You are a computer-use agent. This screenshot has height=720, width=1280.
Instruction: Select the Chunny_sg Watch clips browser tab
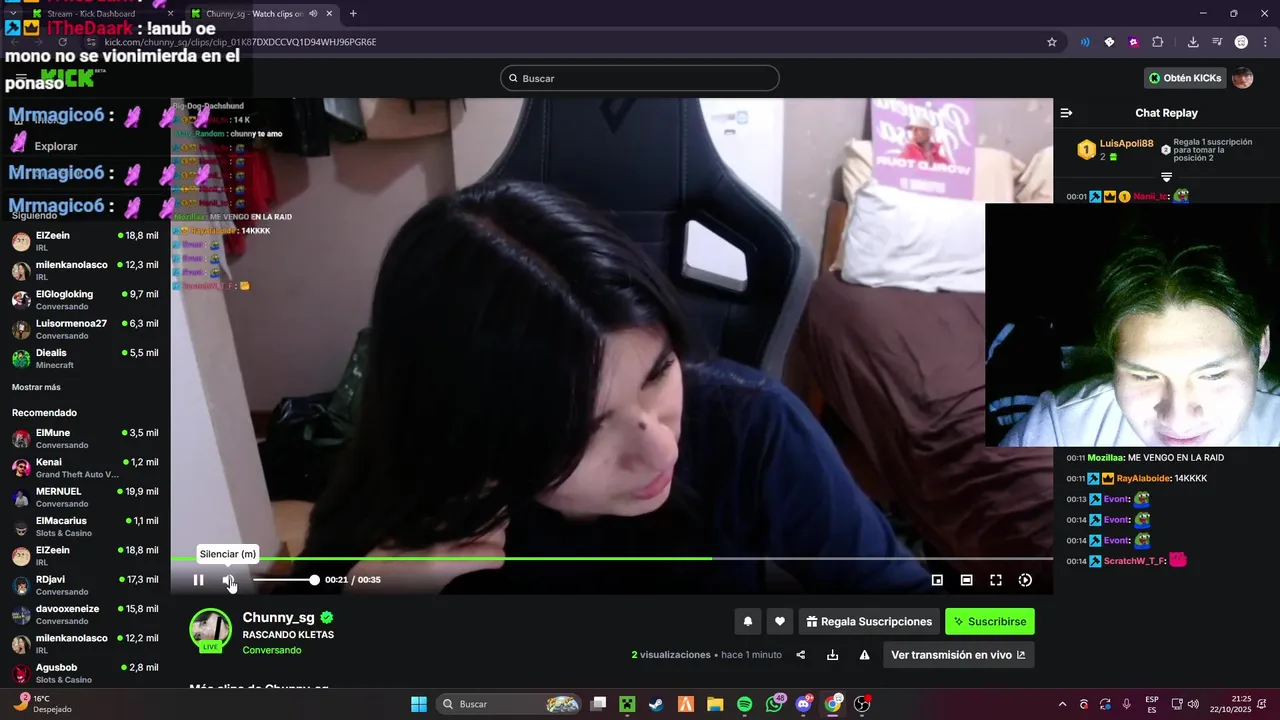pos(260,13)
